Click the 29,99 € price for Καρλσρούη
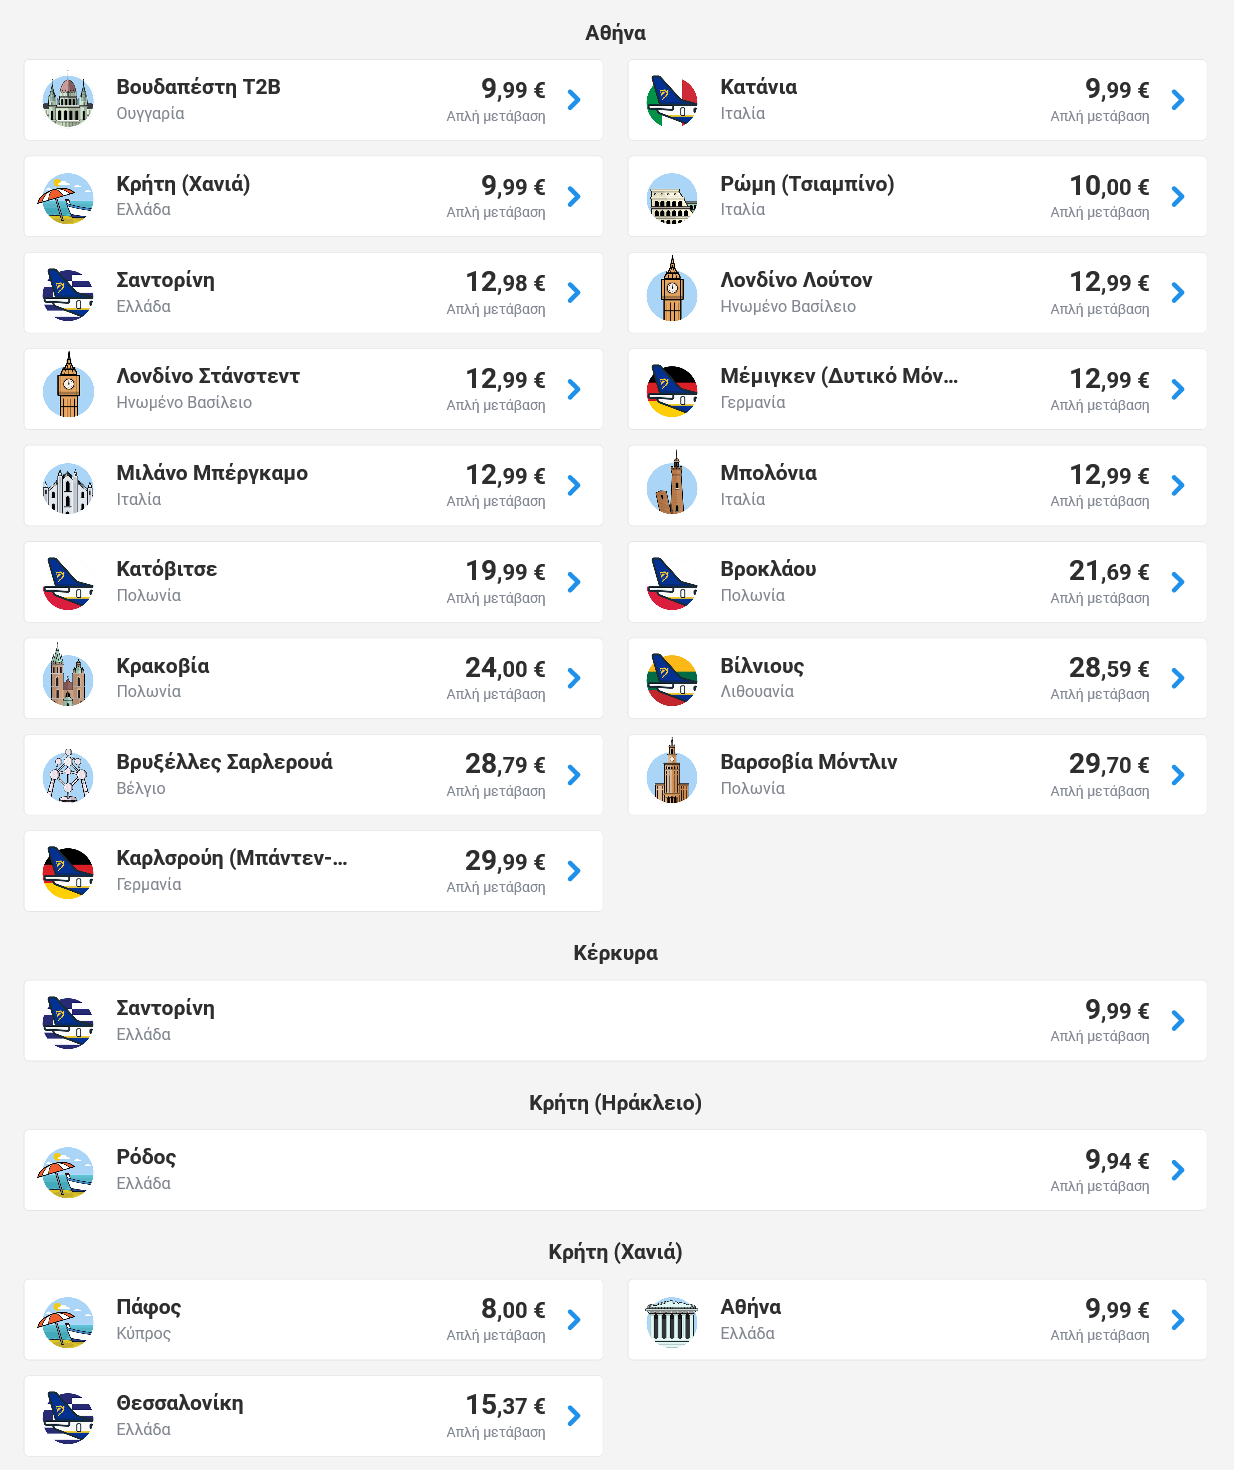The height and width of the screenshot is (1470, 1234). pos(505,861)
